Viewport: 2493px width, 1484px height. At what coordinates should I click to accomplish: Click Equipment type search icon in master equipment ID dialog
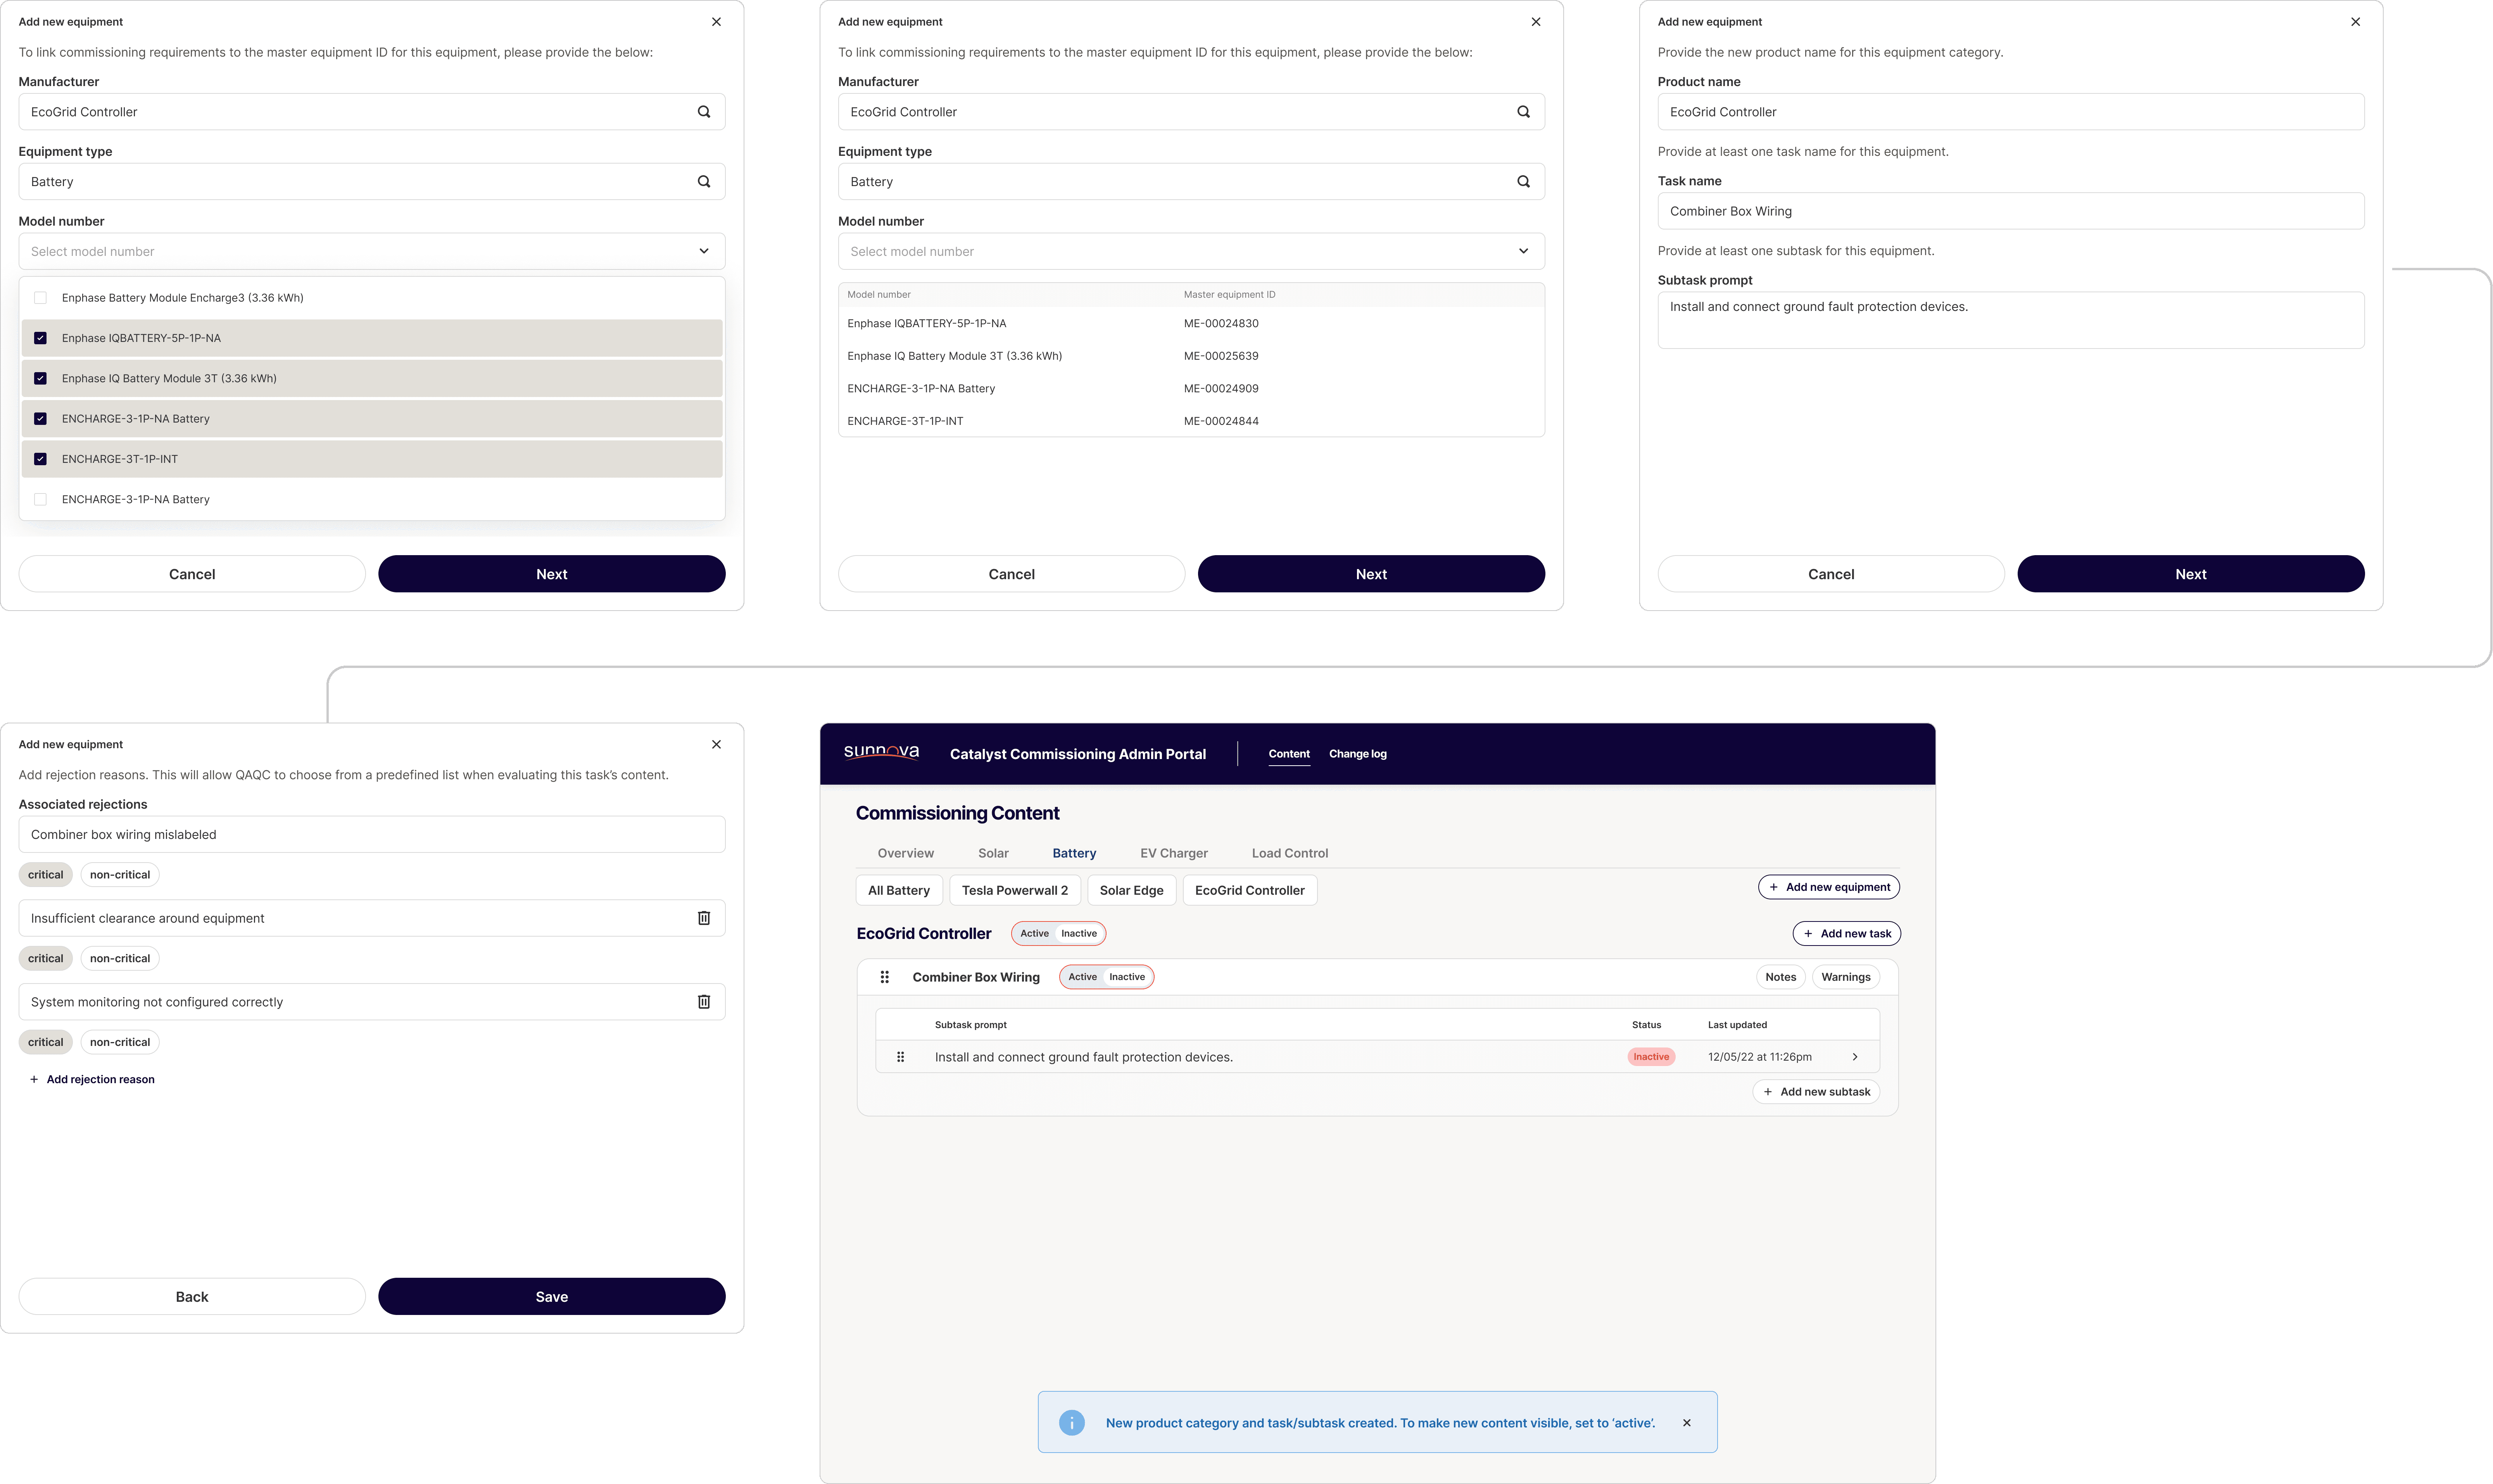click(1523, 182)
